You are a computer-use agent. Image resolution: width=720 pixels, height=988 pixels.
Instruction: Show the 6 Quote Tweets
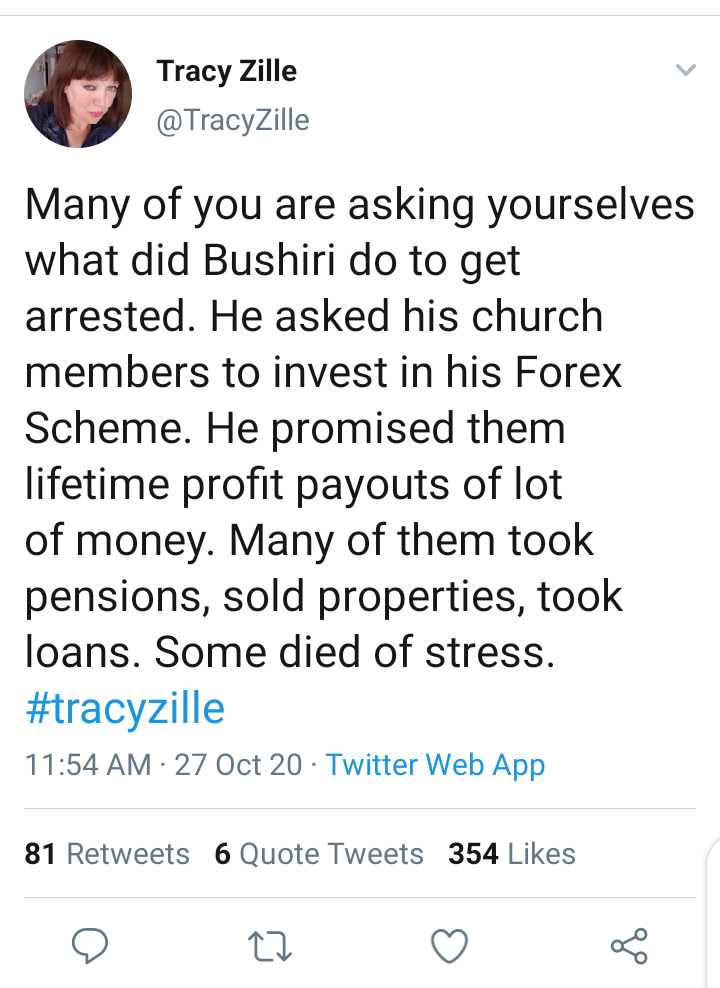tap(319, 854)
